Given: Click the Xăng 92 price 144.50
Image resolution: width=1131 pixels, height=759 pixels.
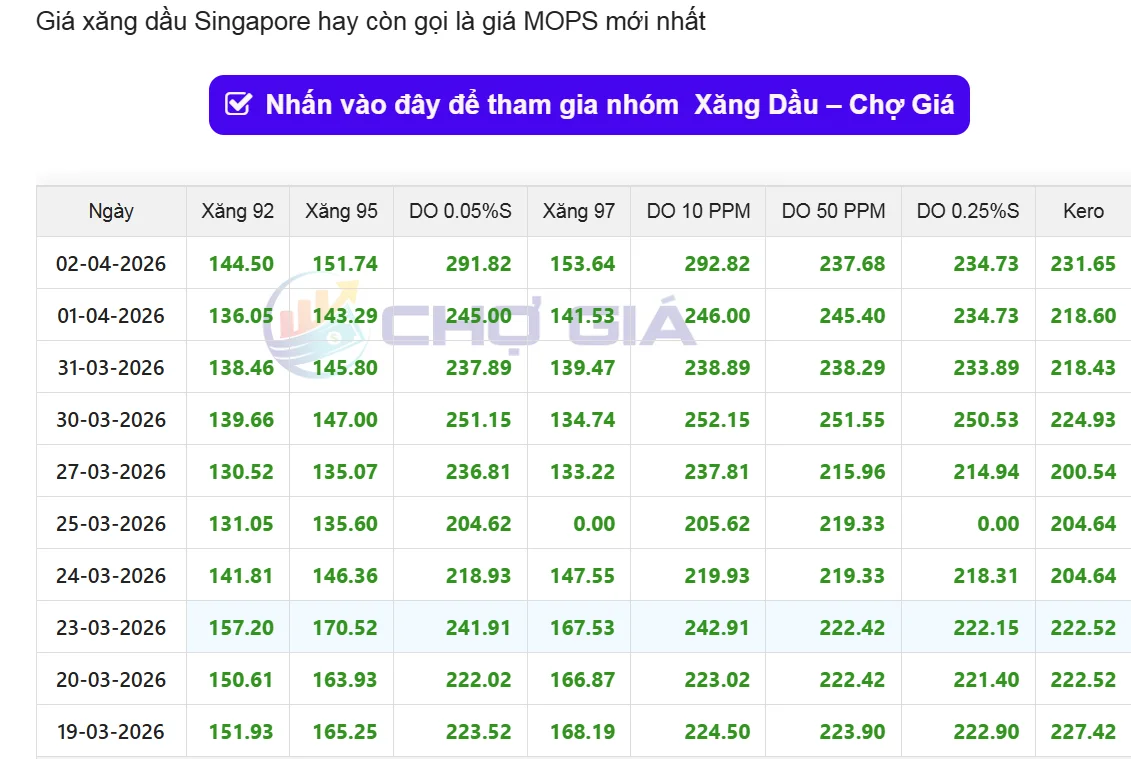Looking at the screenshot, I should click(x=241, y=264).
